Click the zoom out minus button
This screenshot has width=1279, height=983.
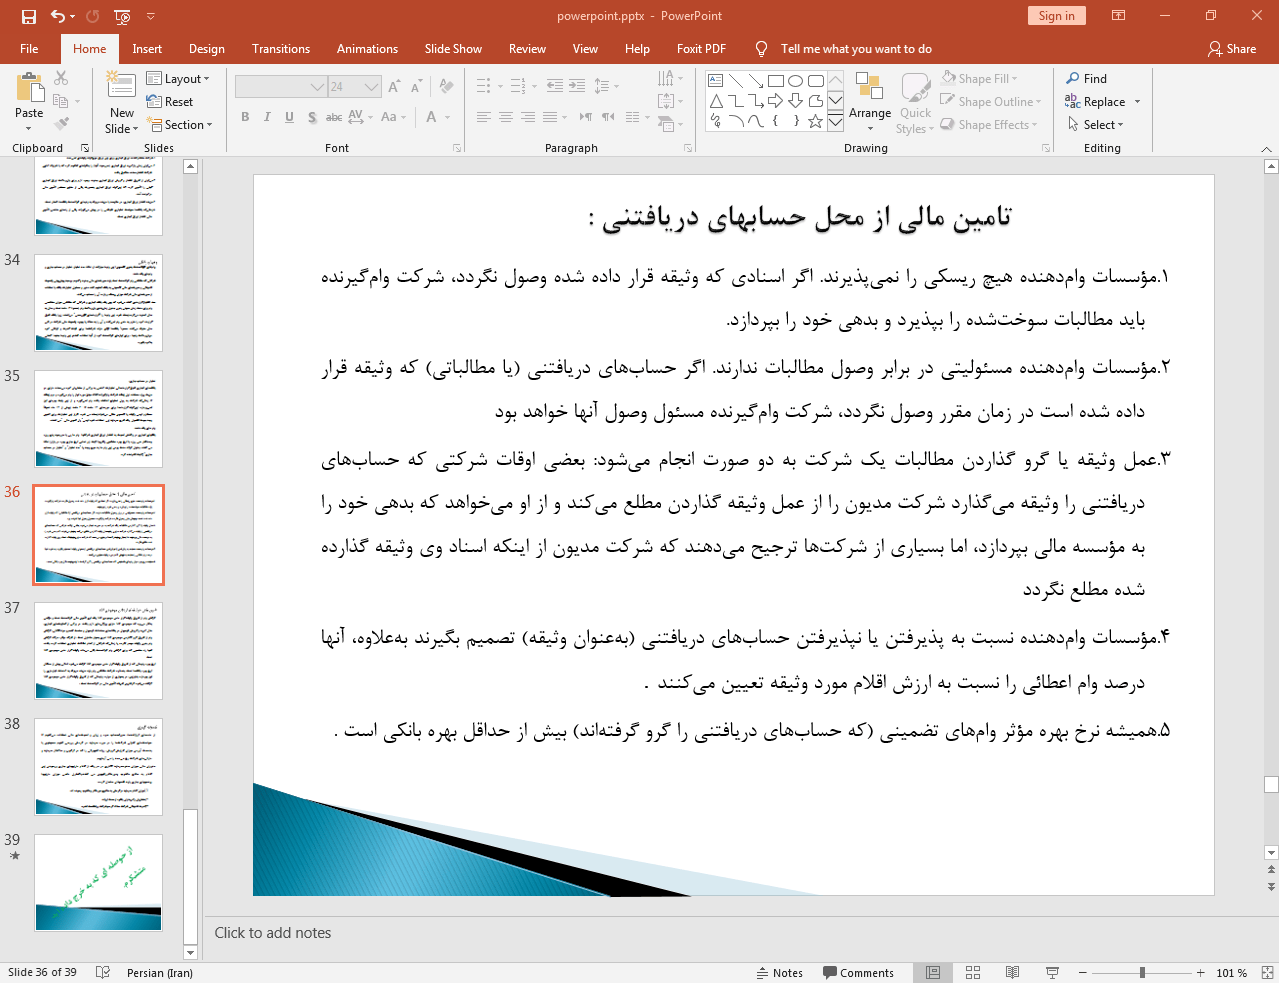coord(1082,972)
